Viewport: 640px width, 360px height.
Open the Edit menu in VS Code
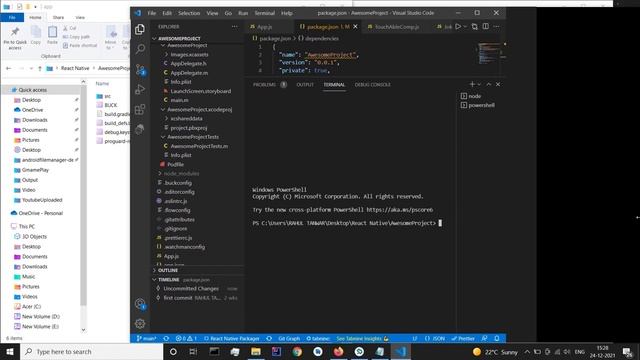(x=167, y=13)
